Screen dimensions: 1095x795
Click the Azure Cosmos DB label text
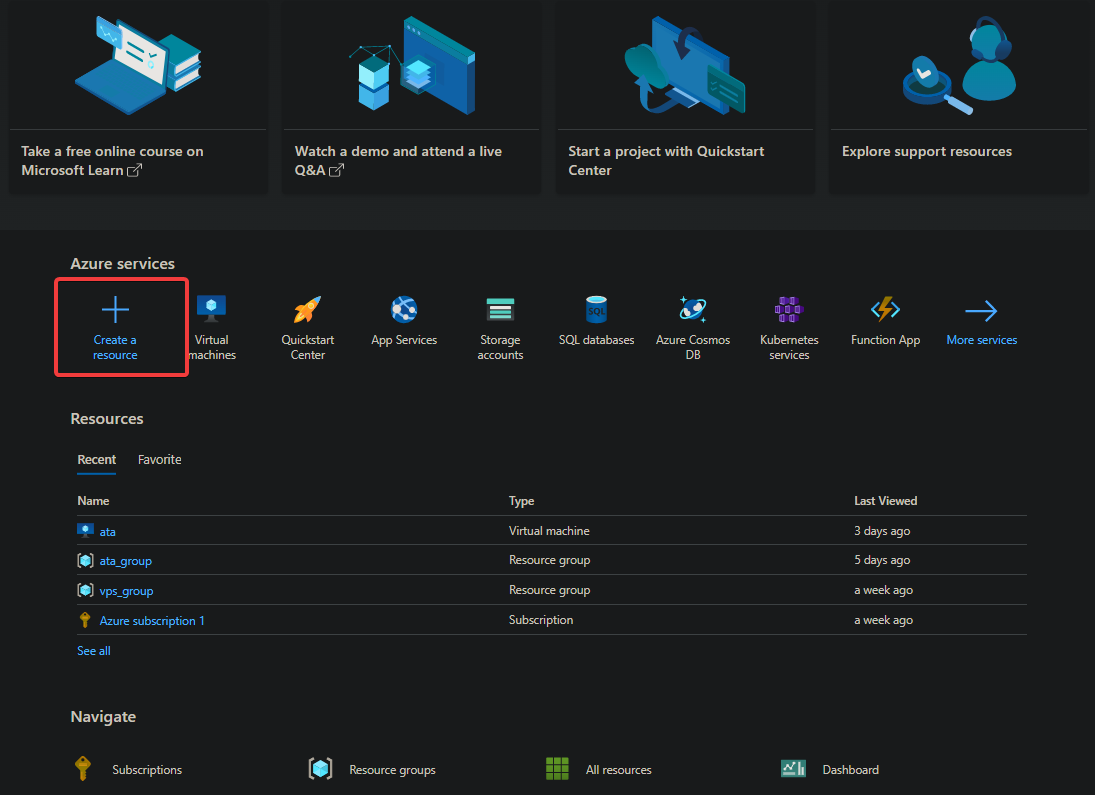point(693,347)
